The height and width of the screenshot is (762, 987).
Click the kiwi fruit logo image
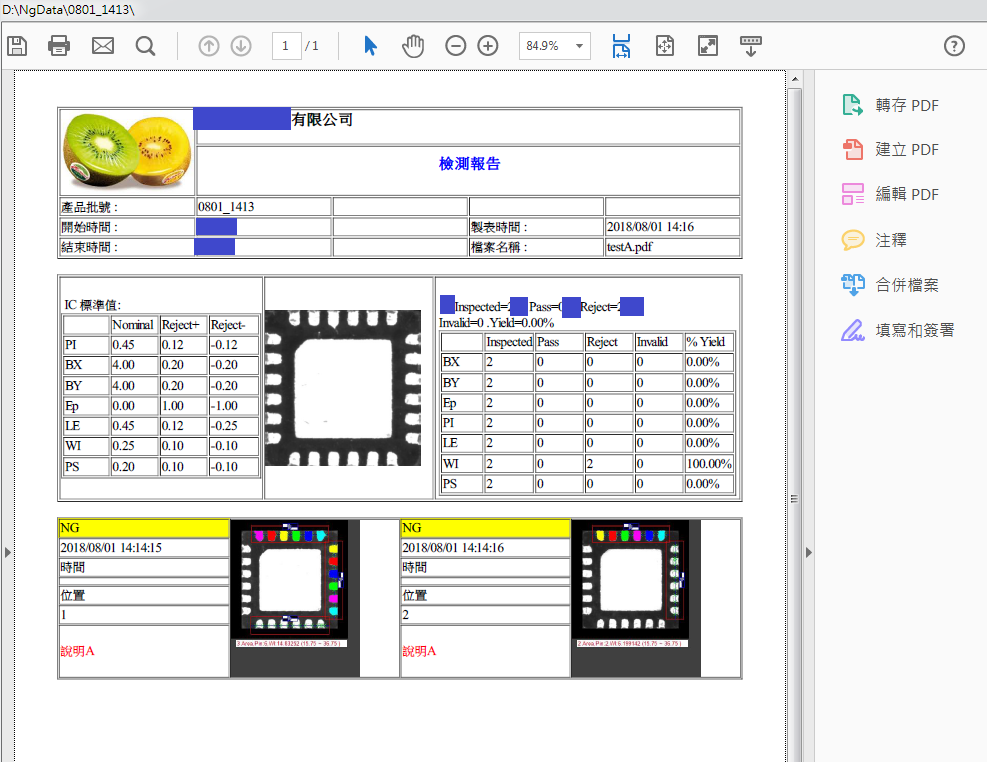point(127,152)
